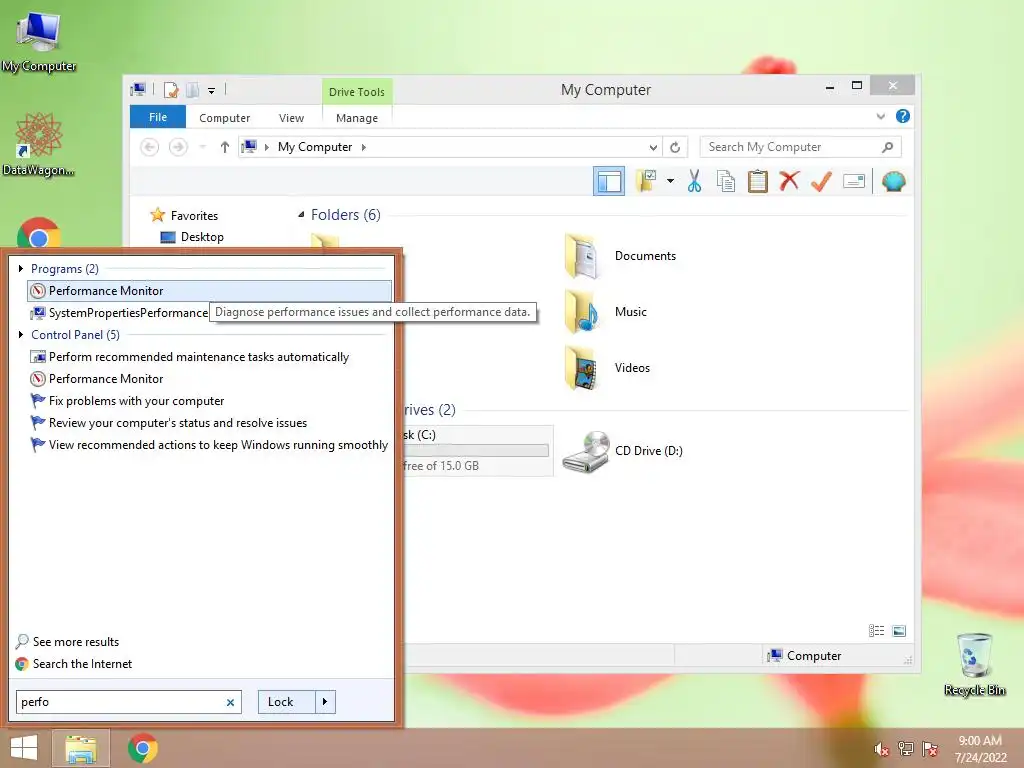
Task: Click the folder options icon in toolbar
Action: [x=647, y=181]
